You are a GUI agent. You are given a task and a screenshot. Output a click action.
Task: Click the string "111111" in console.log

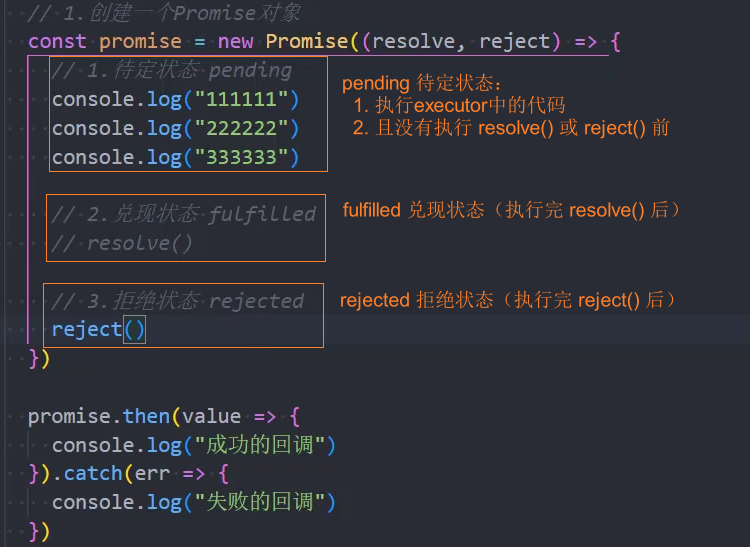coord(241,99)
